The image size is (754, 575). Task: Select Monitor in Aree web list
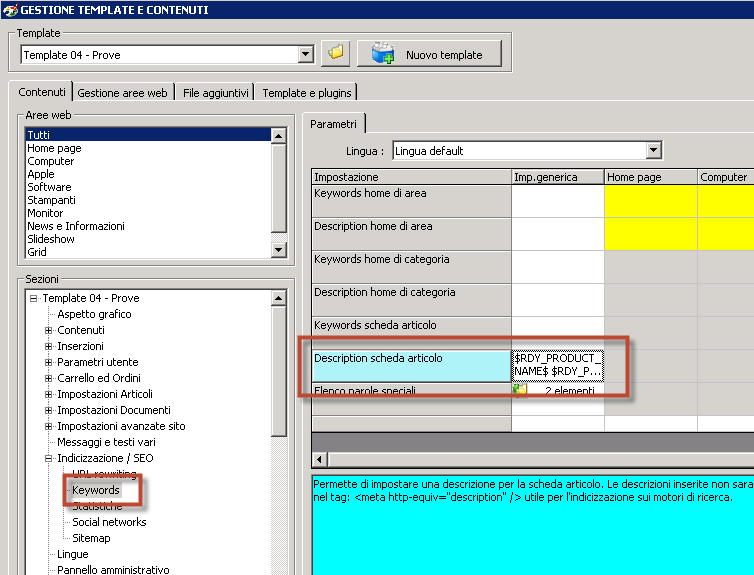tap(148, 213)
